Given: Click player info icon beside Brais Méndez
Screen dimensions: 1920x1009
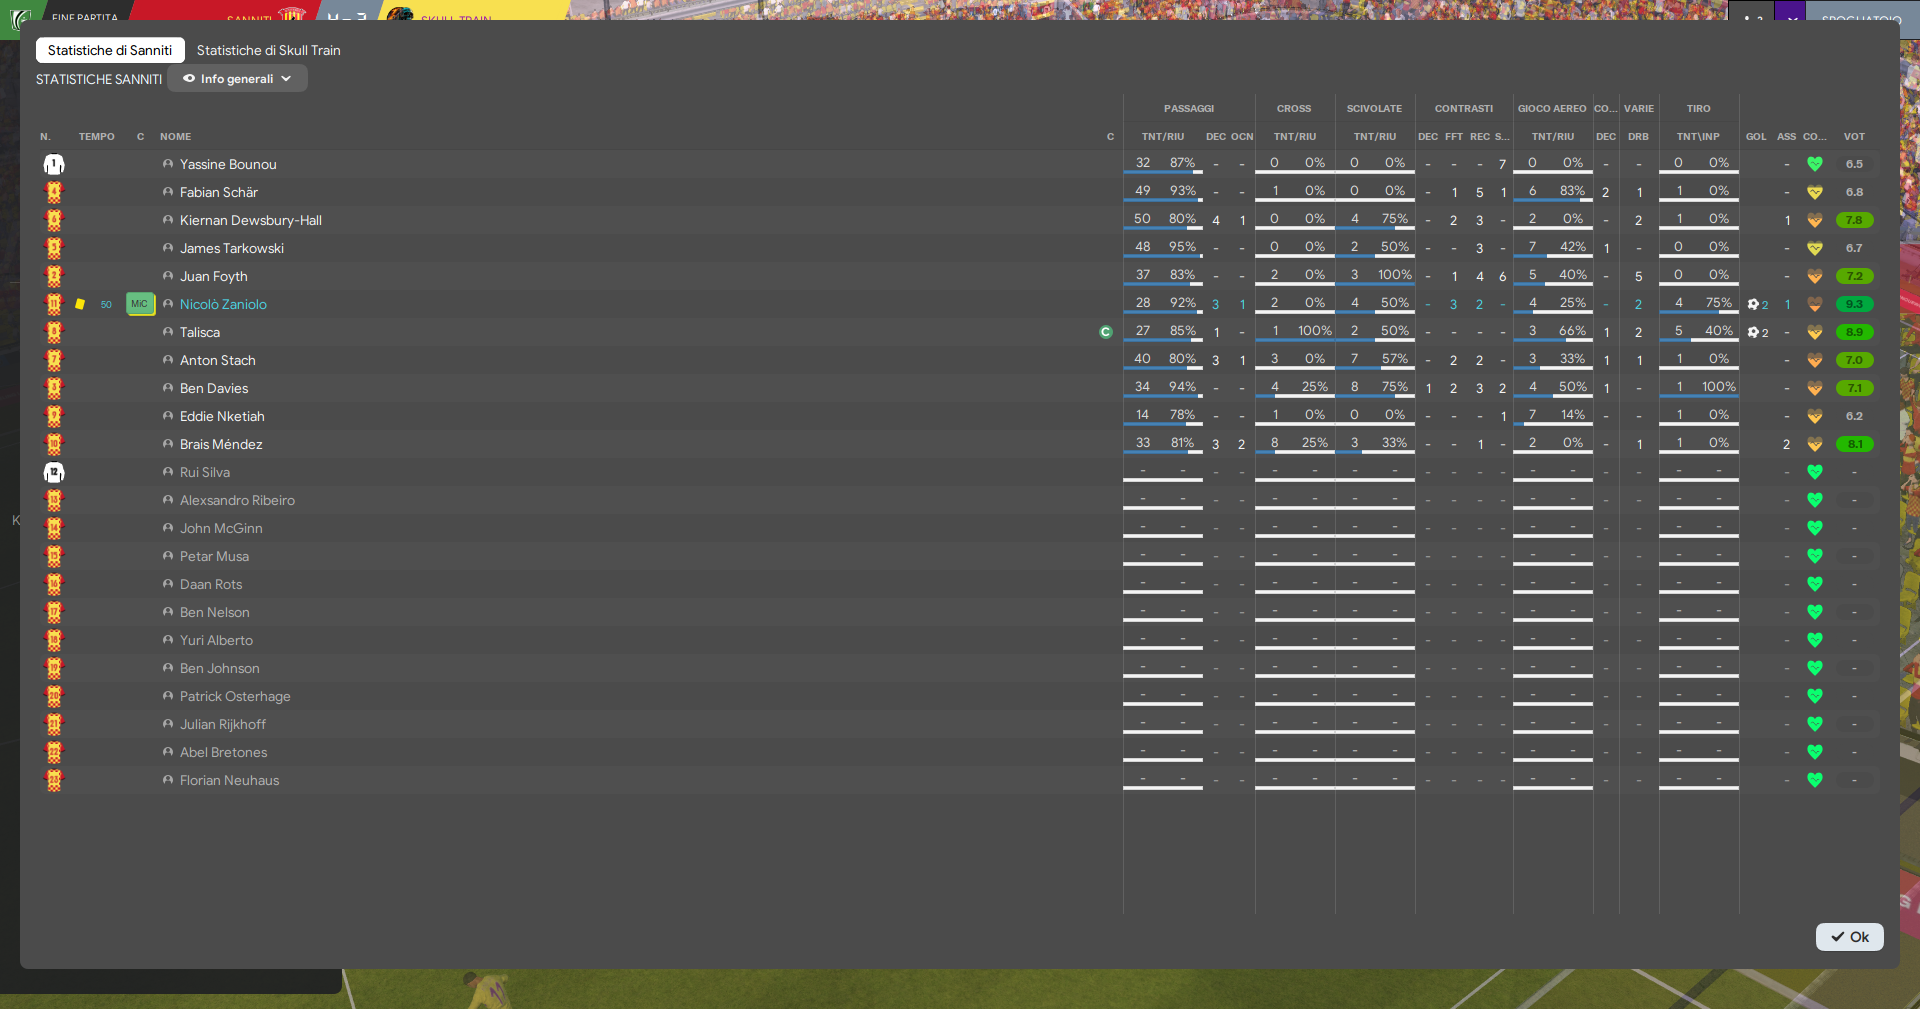Looking at the screenshot, I should [168, 444].
